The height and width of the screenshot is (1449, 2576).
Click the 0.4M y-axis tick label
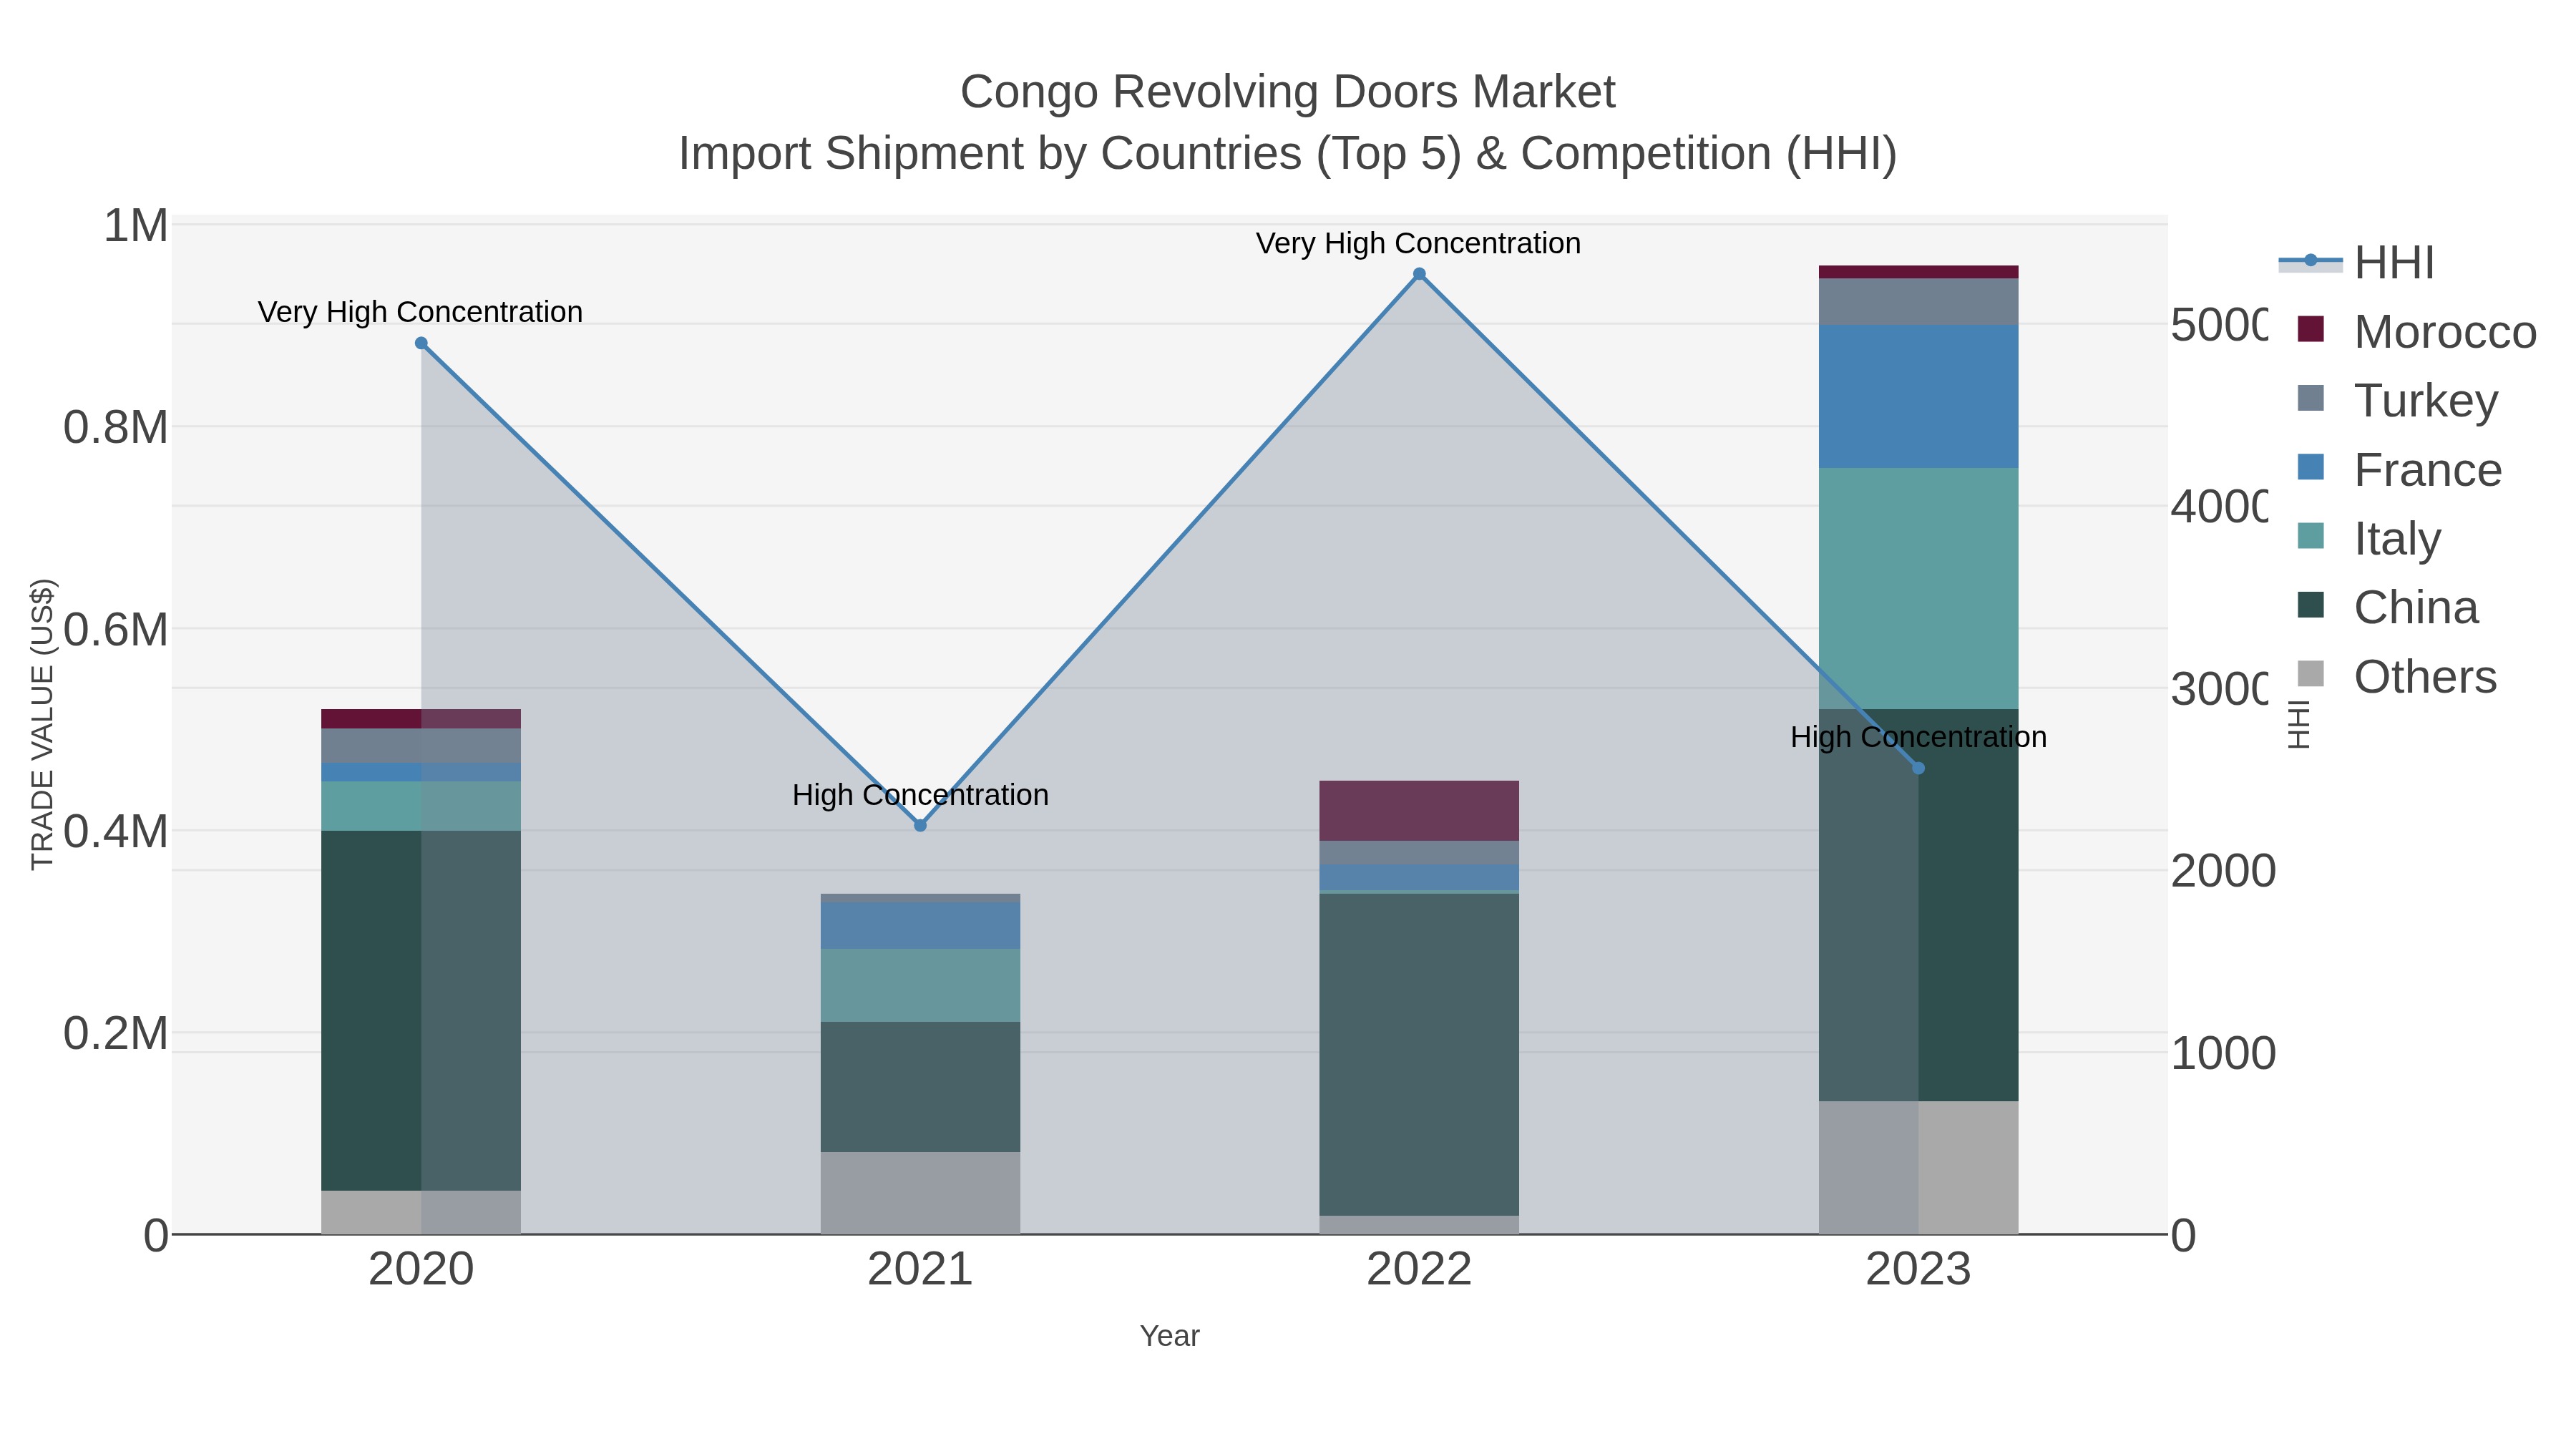116,832
